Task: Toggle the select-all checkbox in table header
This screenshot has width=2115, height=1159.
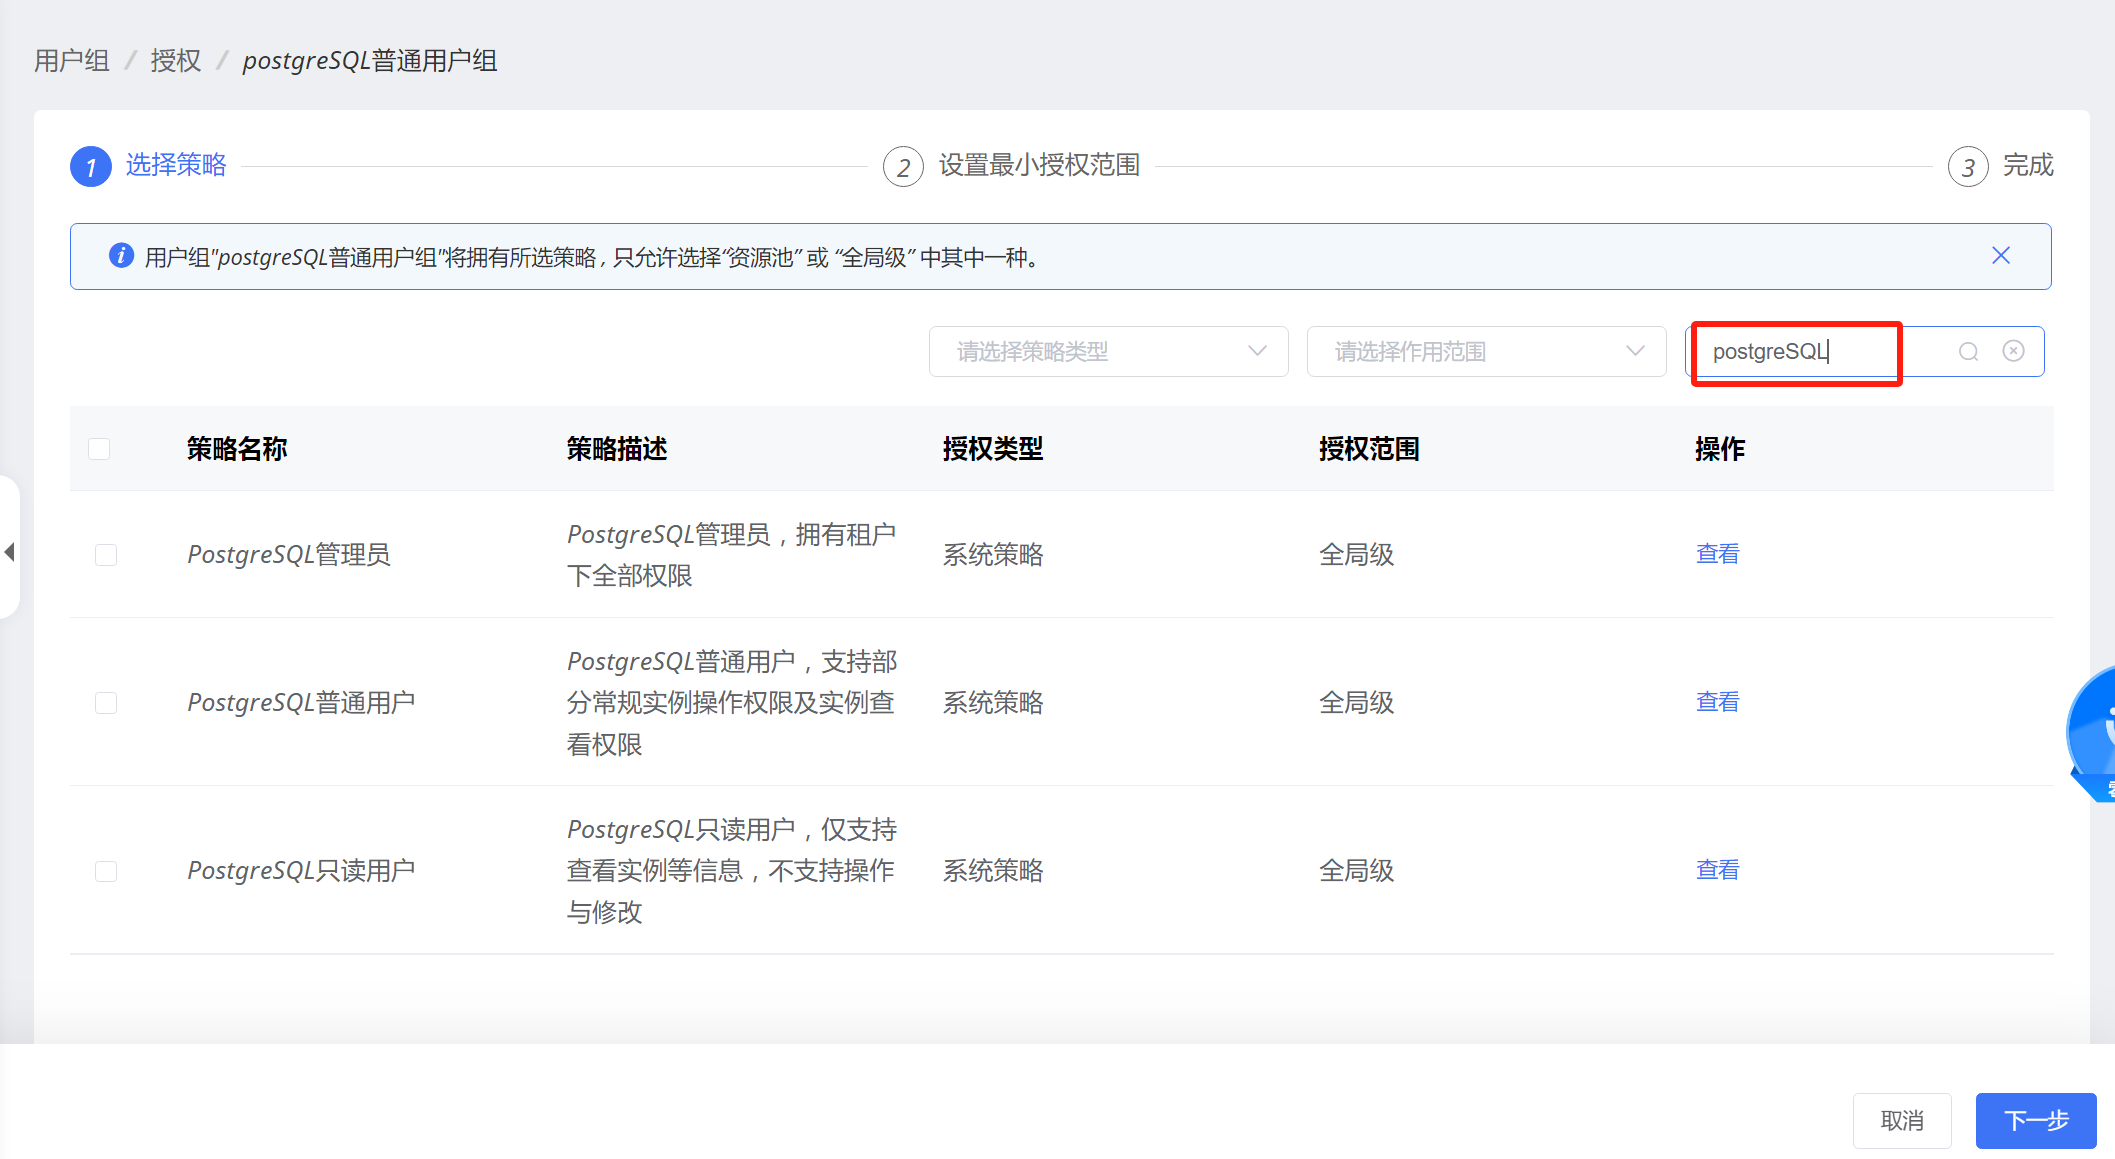Action: (99, 449)
